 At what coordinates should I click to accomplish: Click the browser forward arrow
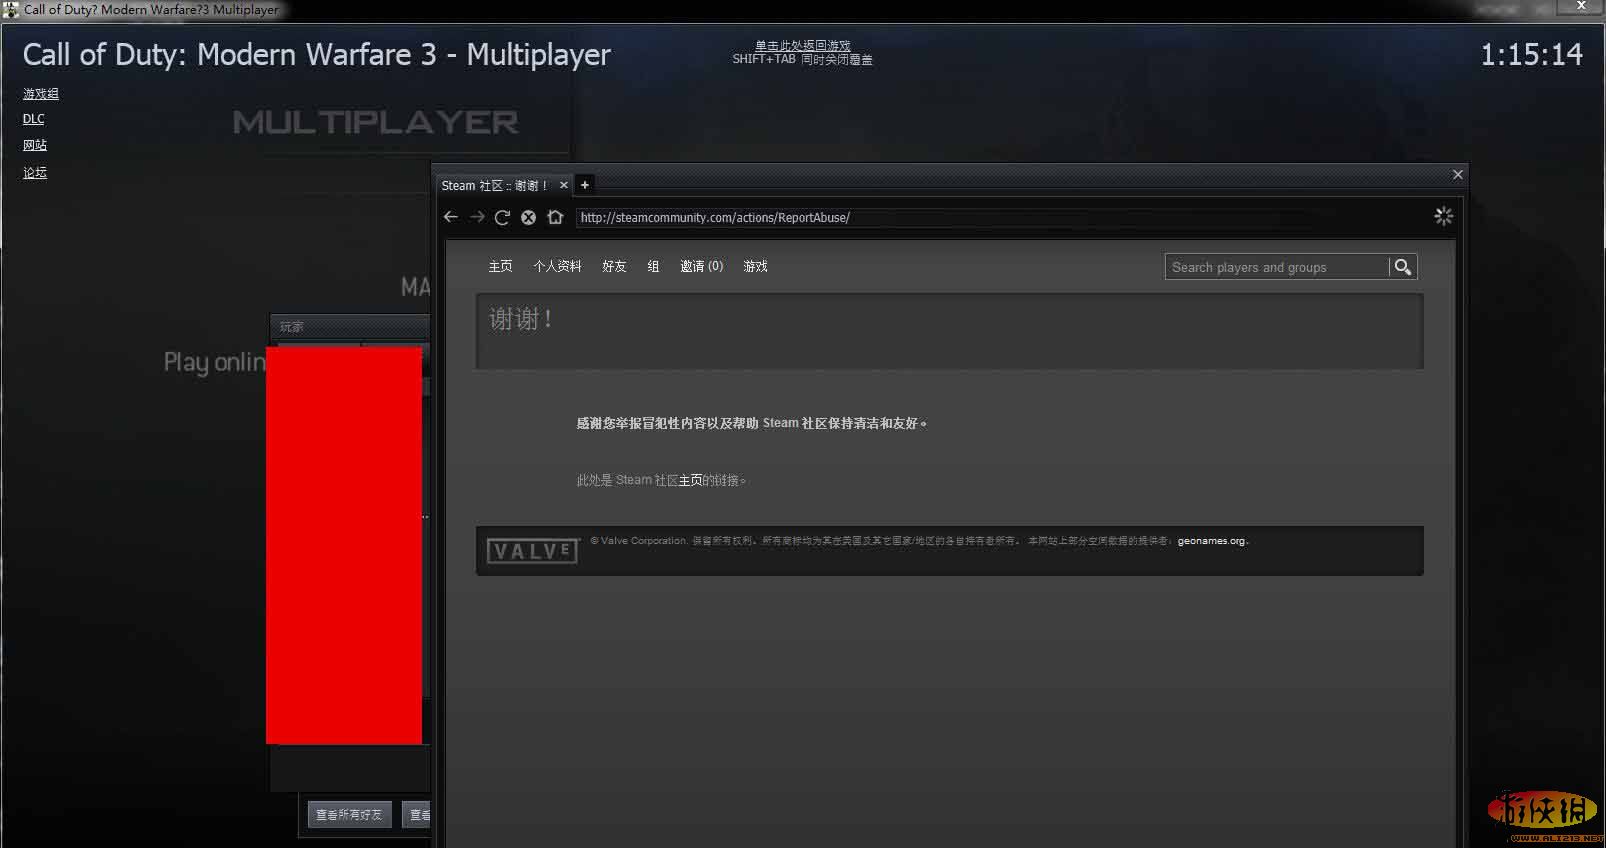pyautogui.click(x=477, y=217)
